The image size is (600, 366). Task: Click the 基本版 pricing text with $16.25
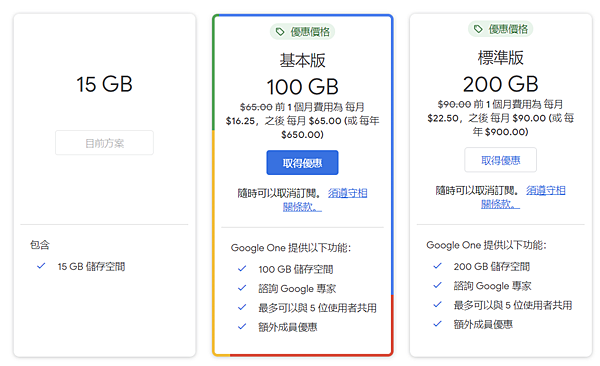pos(302,121)
